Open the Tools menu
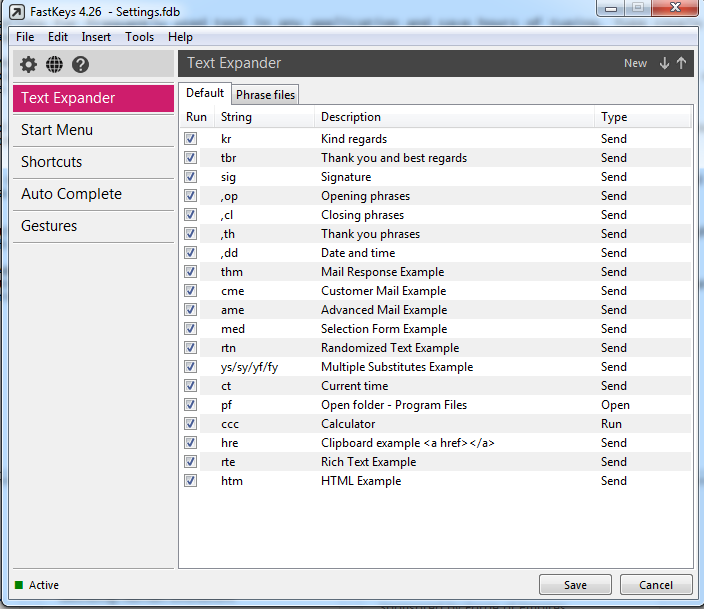The width and height of the screenshot is (704, 609). pyautogui.click(x=140, y=37)
